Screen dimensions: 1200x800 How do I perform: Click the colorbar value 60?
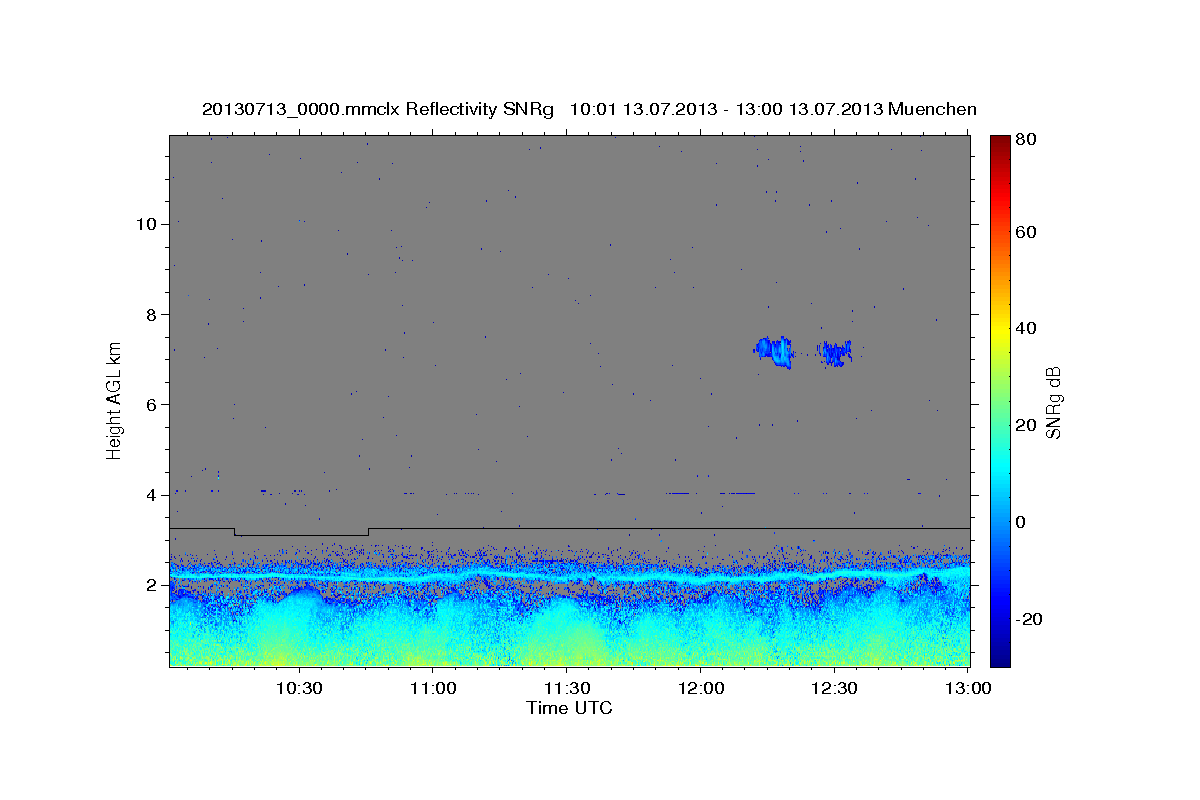pos(1028,232)
